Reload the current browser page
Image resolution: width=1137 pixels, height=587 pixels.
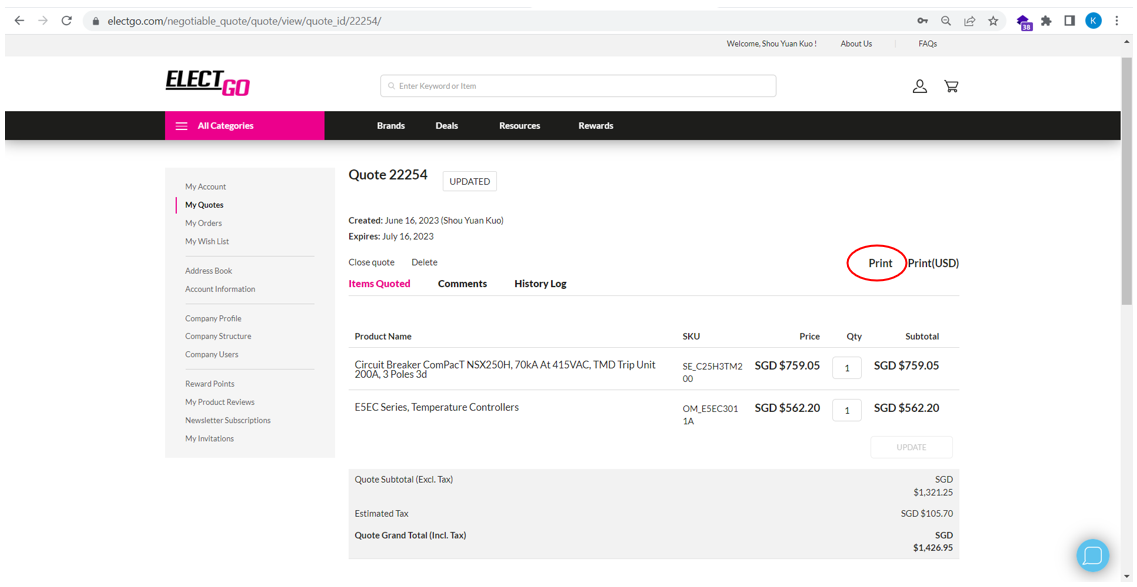[67, 21]
